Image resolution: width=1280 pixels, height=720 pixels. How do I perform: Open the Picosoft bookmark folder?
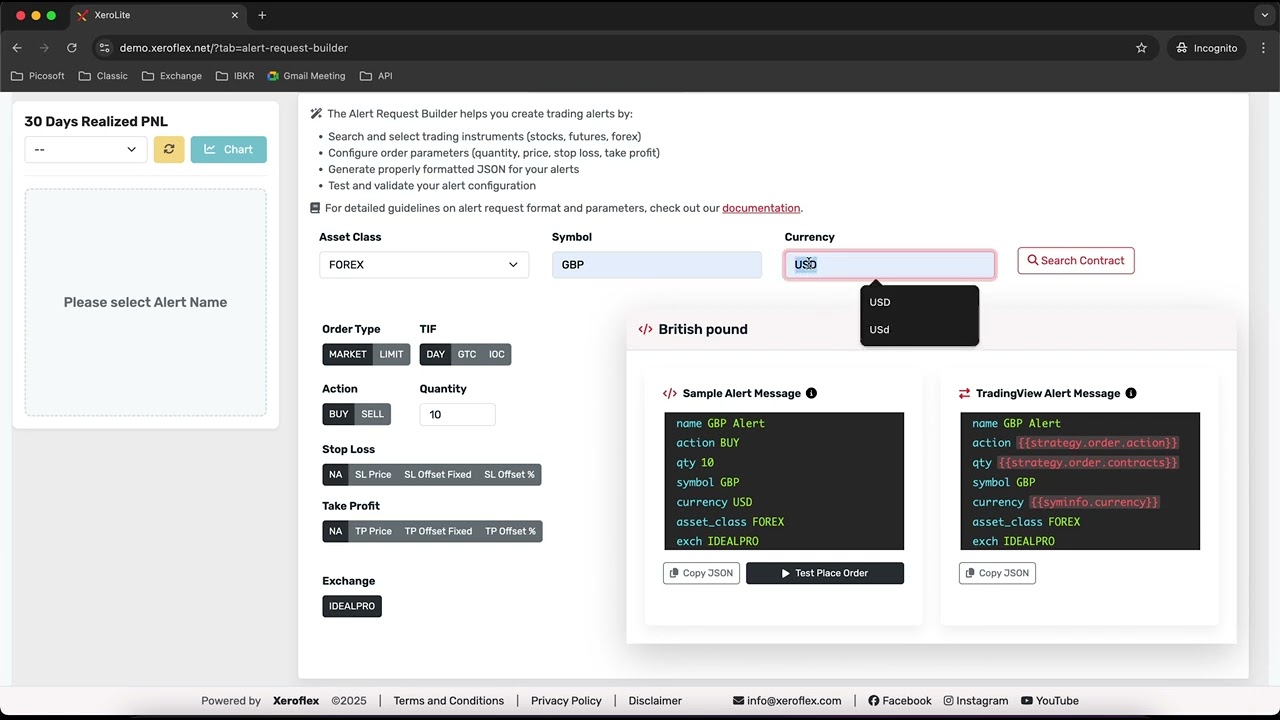pos(37,76)
